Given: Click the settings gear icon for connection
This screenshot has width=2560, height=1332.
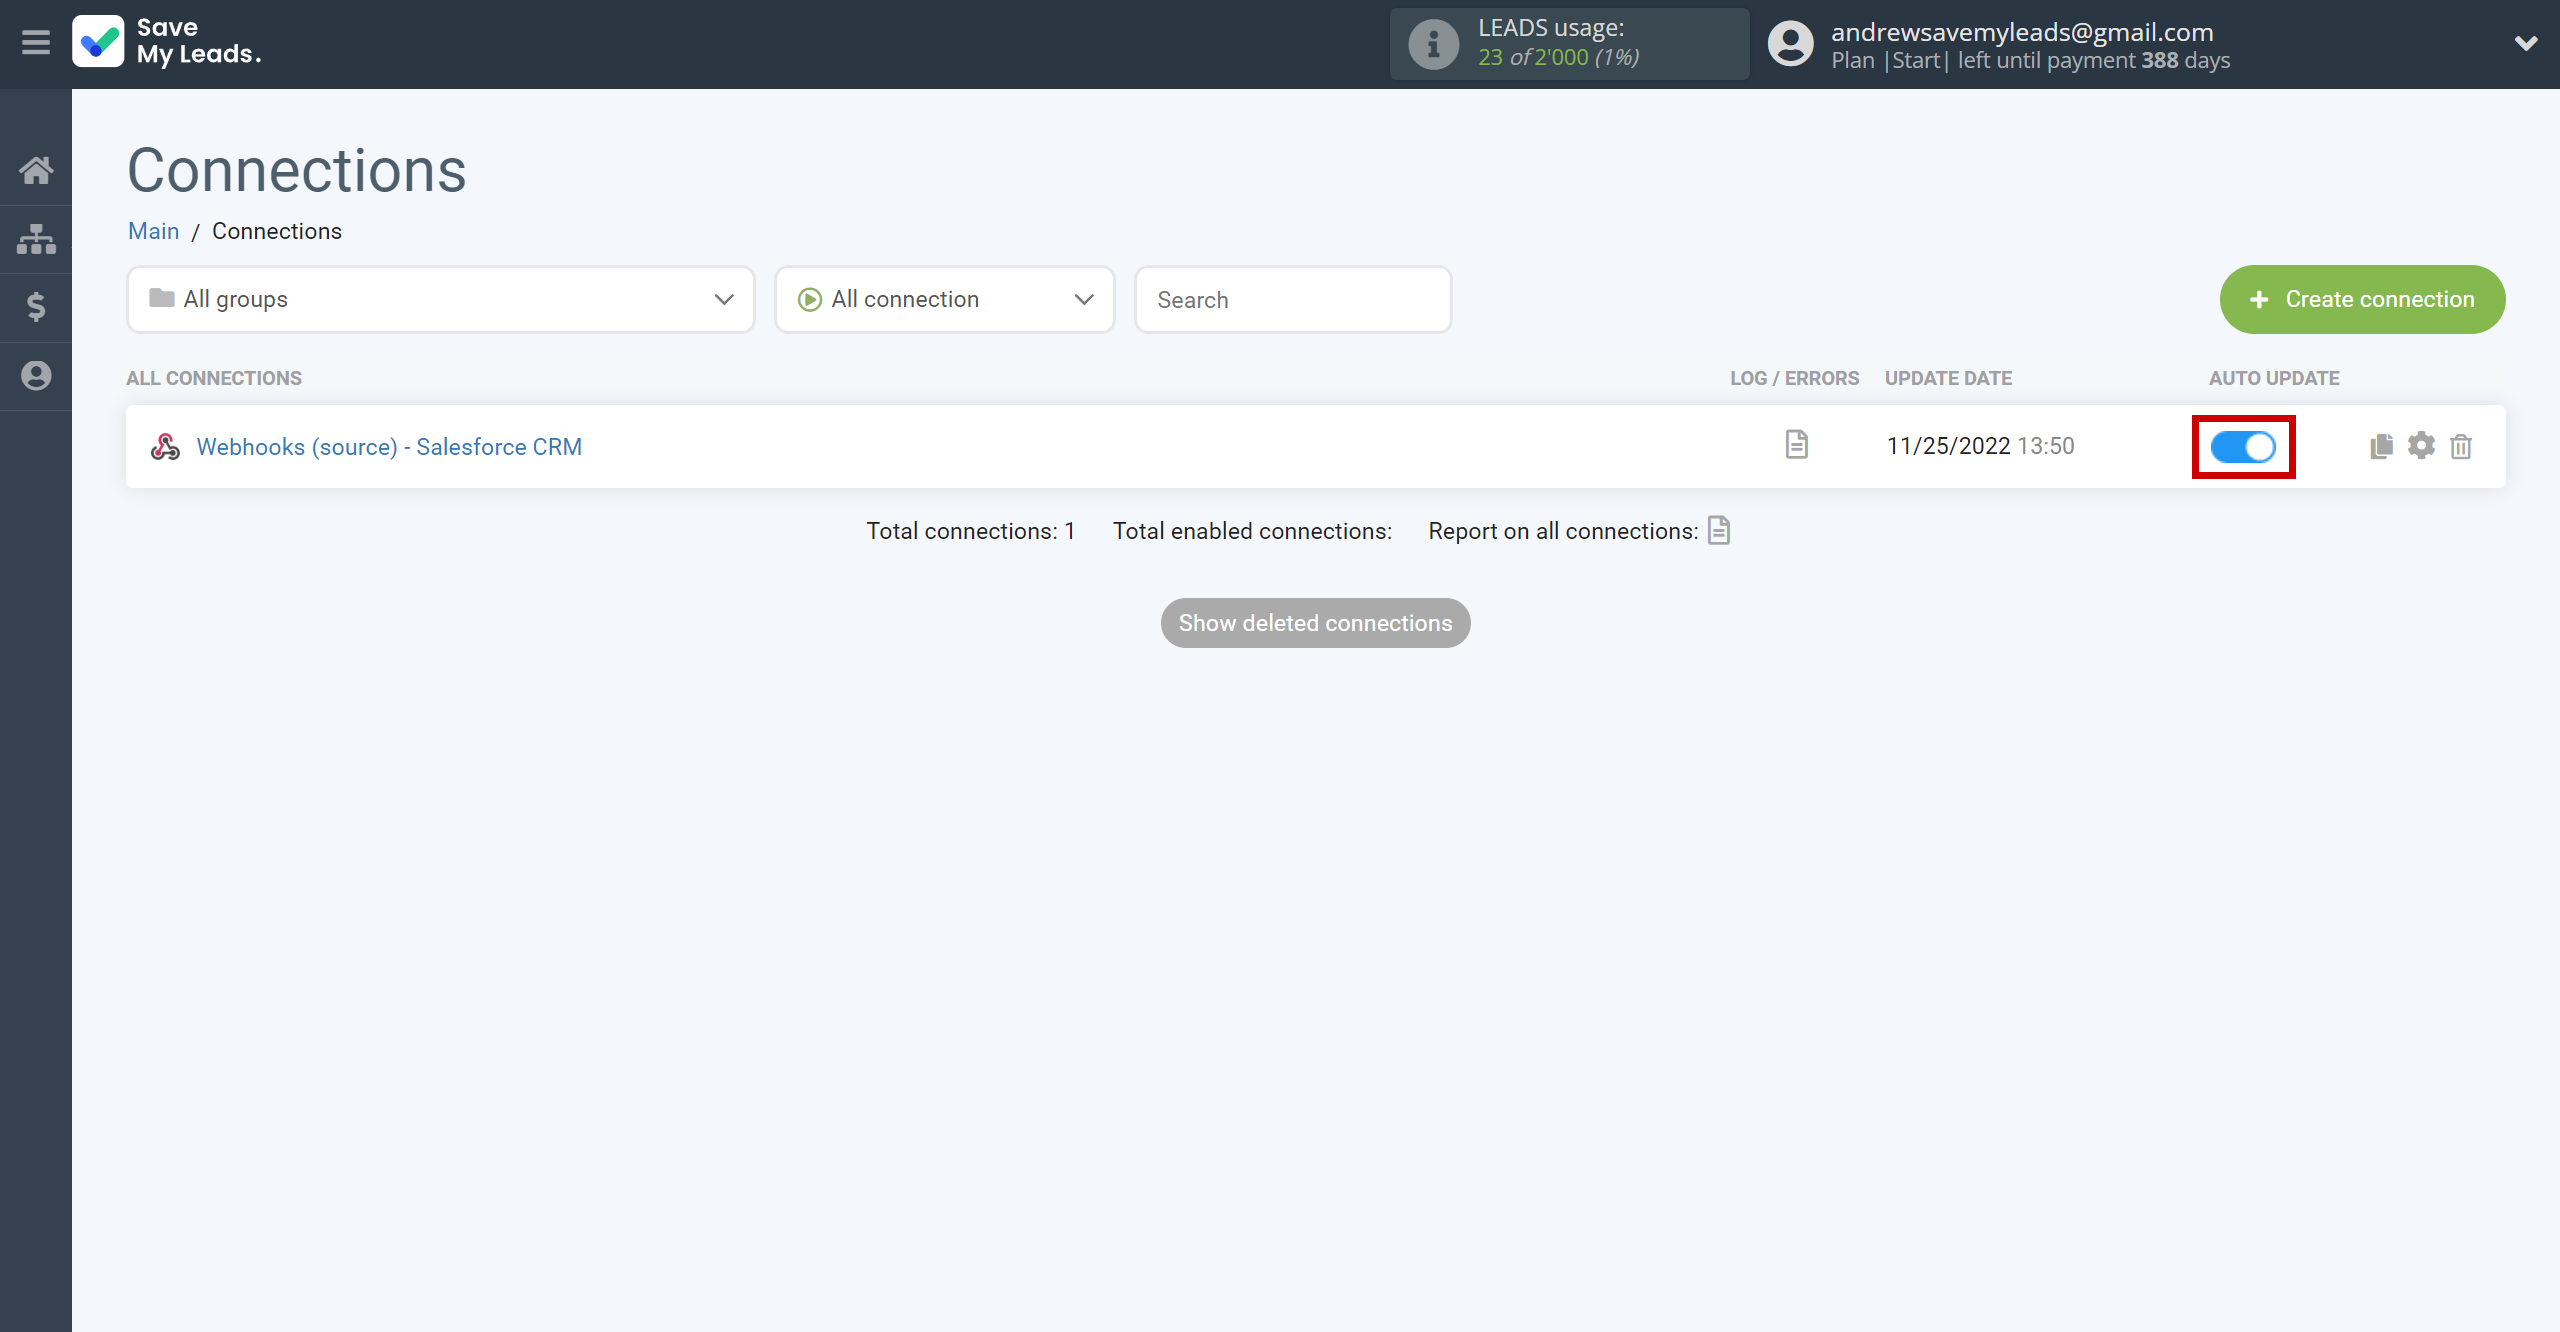Looking at the screenshot, I should pyautogui.click(x=2421, y=445).
